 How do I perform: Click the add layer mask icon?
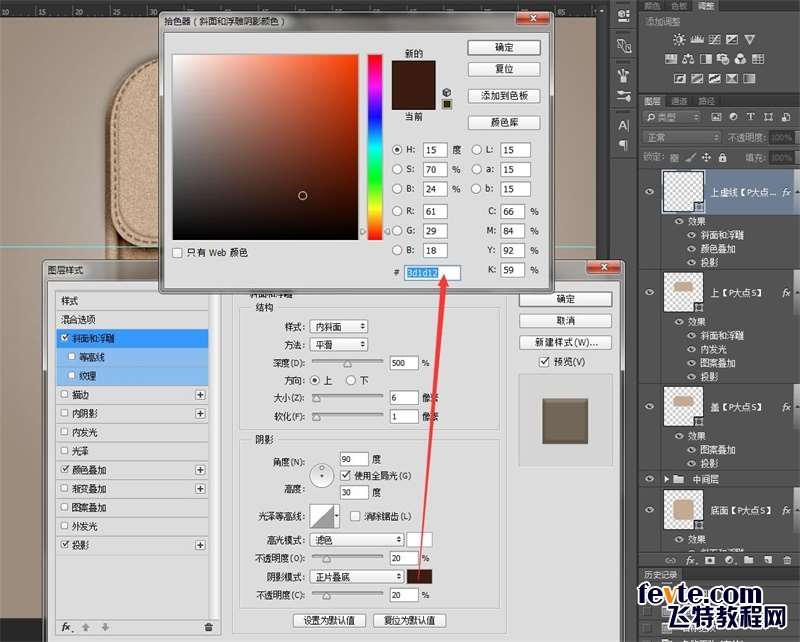click(x=710, y=560)
